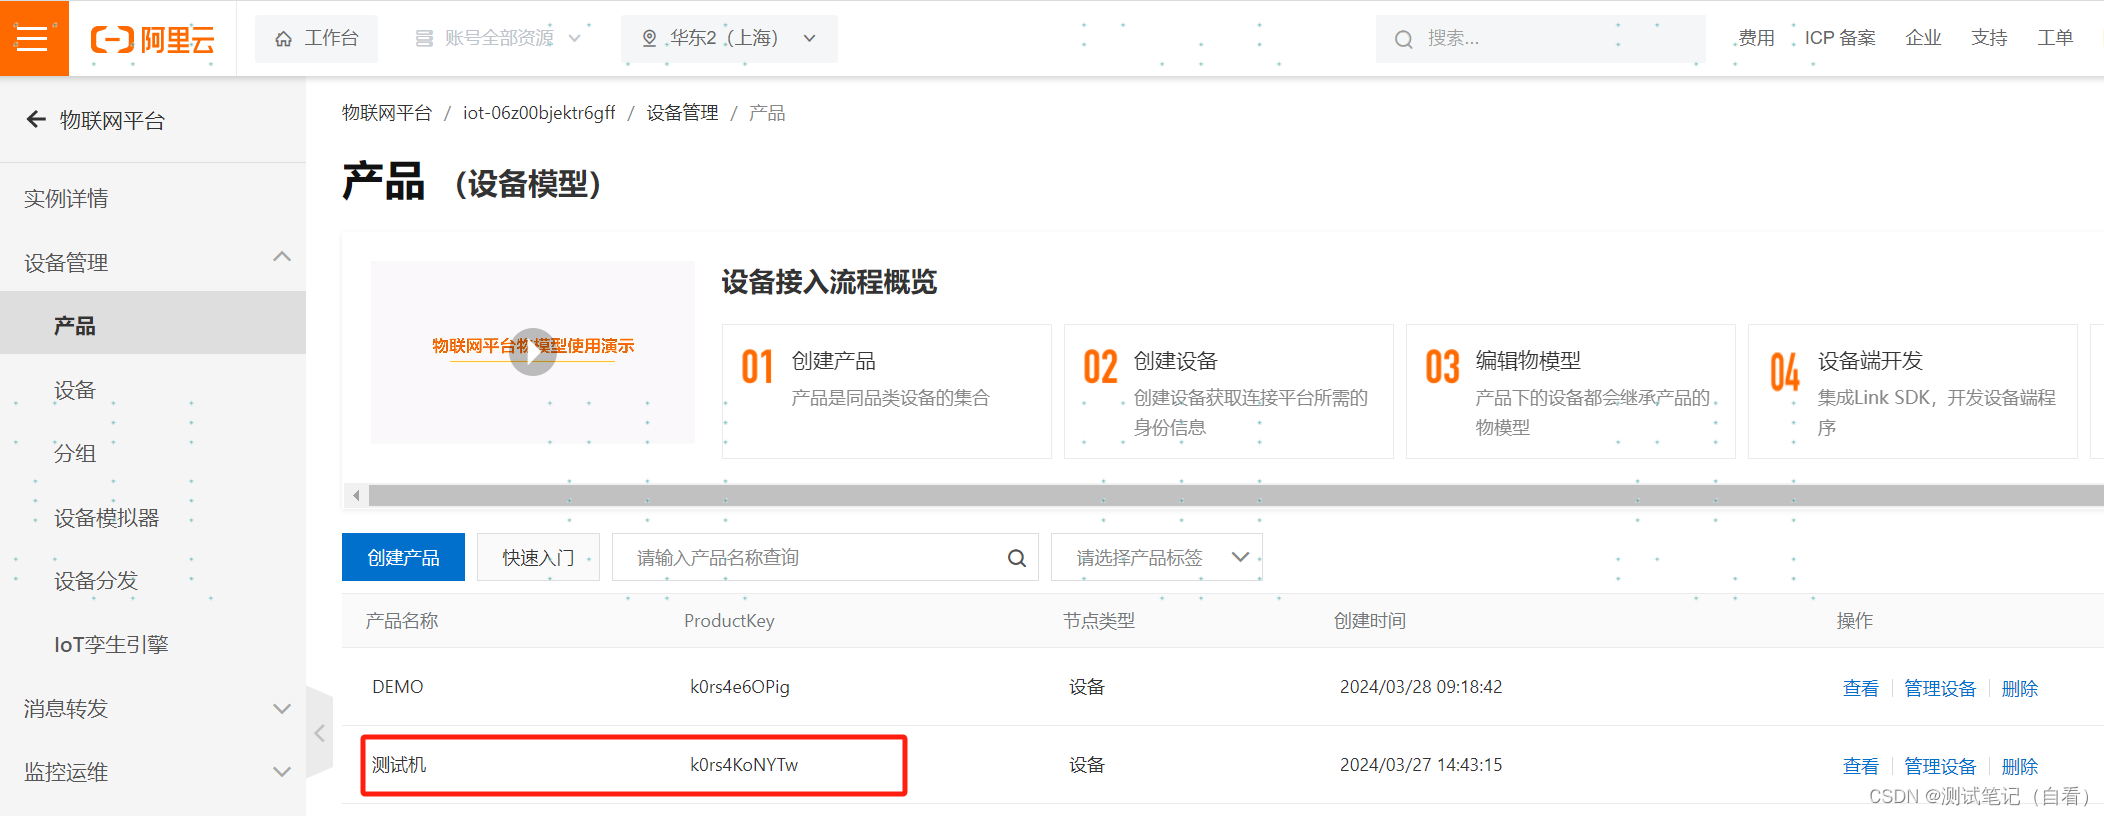Click the 设备管理 breadcrumb link
This screenshot has height=816, width=2104.
tap(682, 113)
